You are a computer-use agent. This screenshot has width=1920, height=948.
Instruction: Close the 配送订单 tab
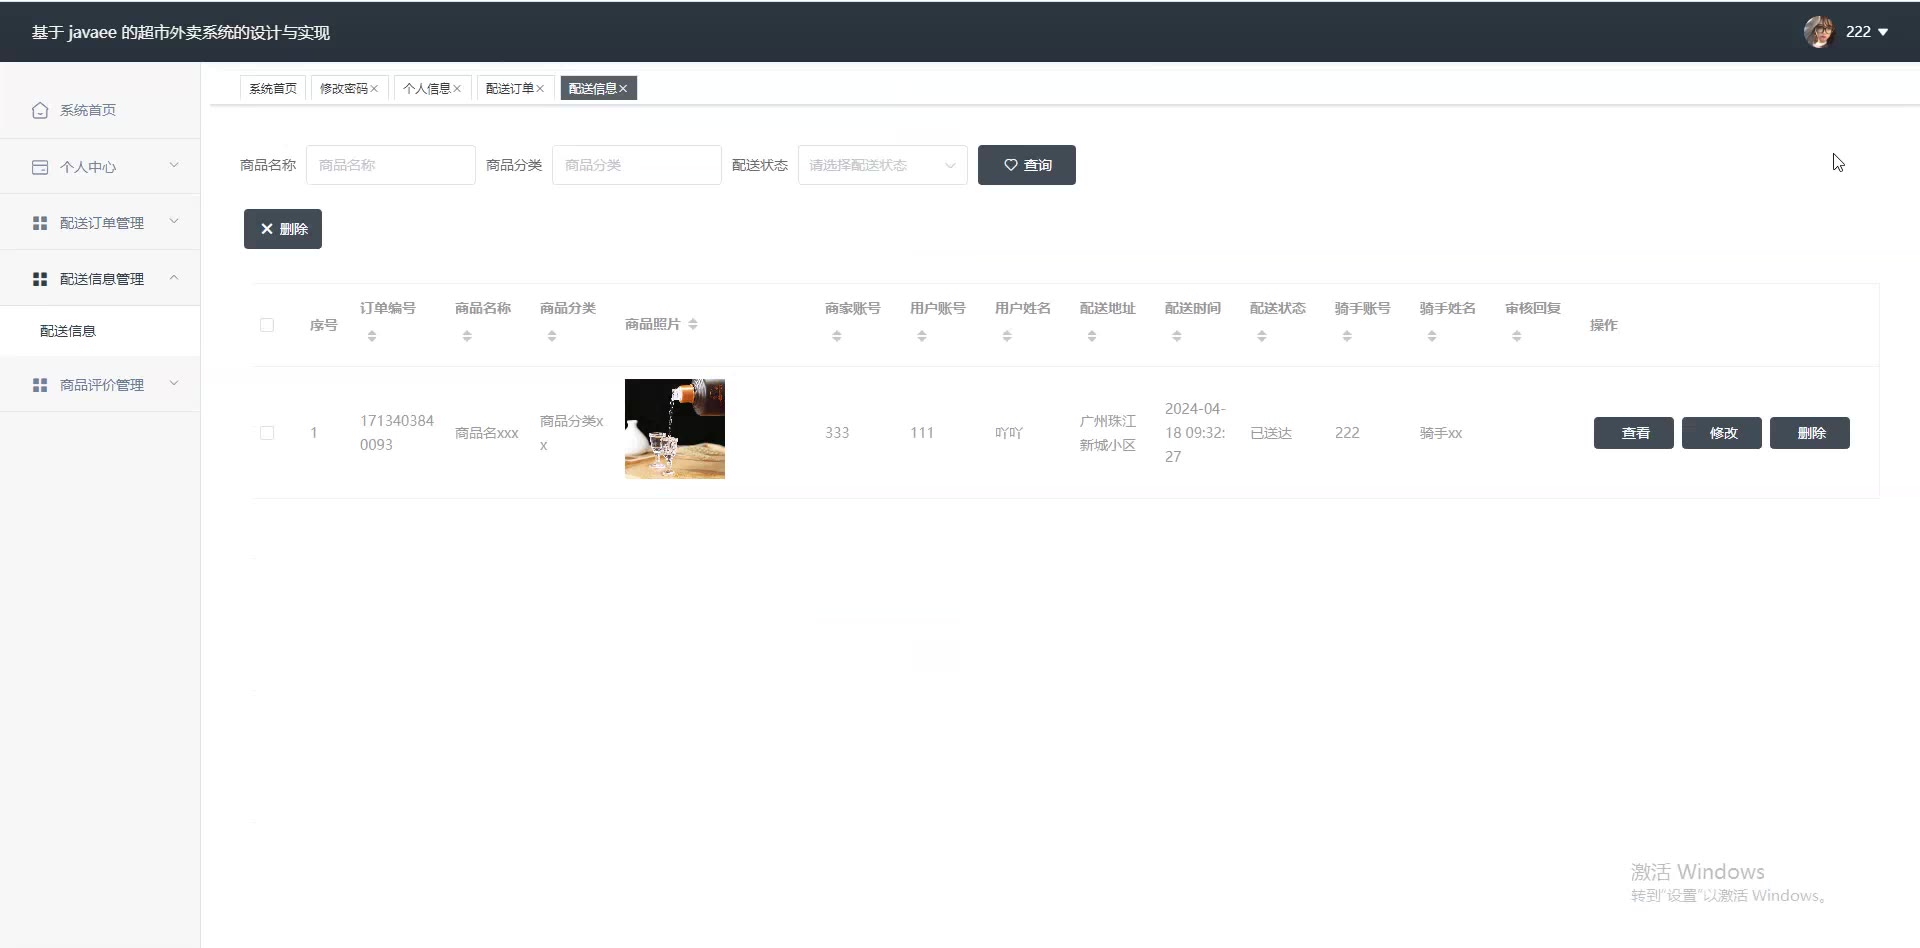[540, 89]
